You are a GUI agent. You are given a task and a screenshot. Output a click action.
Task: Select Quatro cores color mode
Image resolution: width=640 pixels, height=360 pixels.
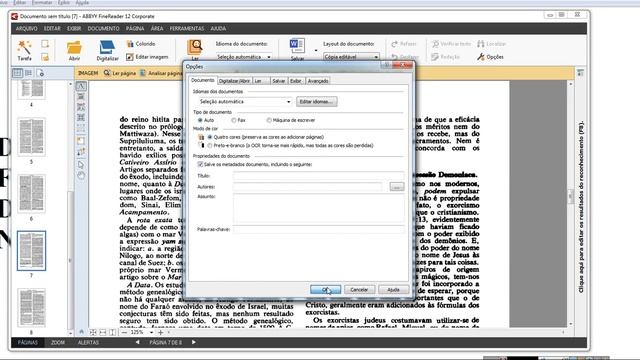(210, 137)
